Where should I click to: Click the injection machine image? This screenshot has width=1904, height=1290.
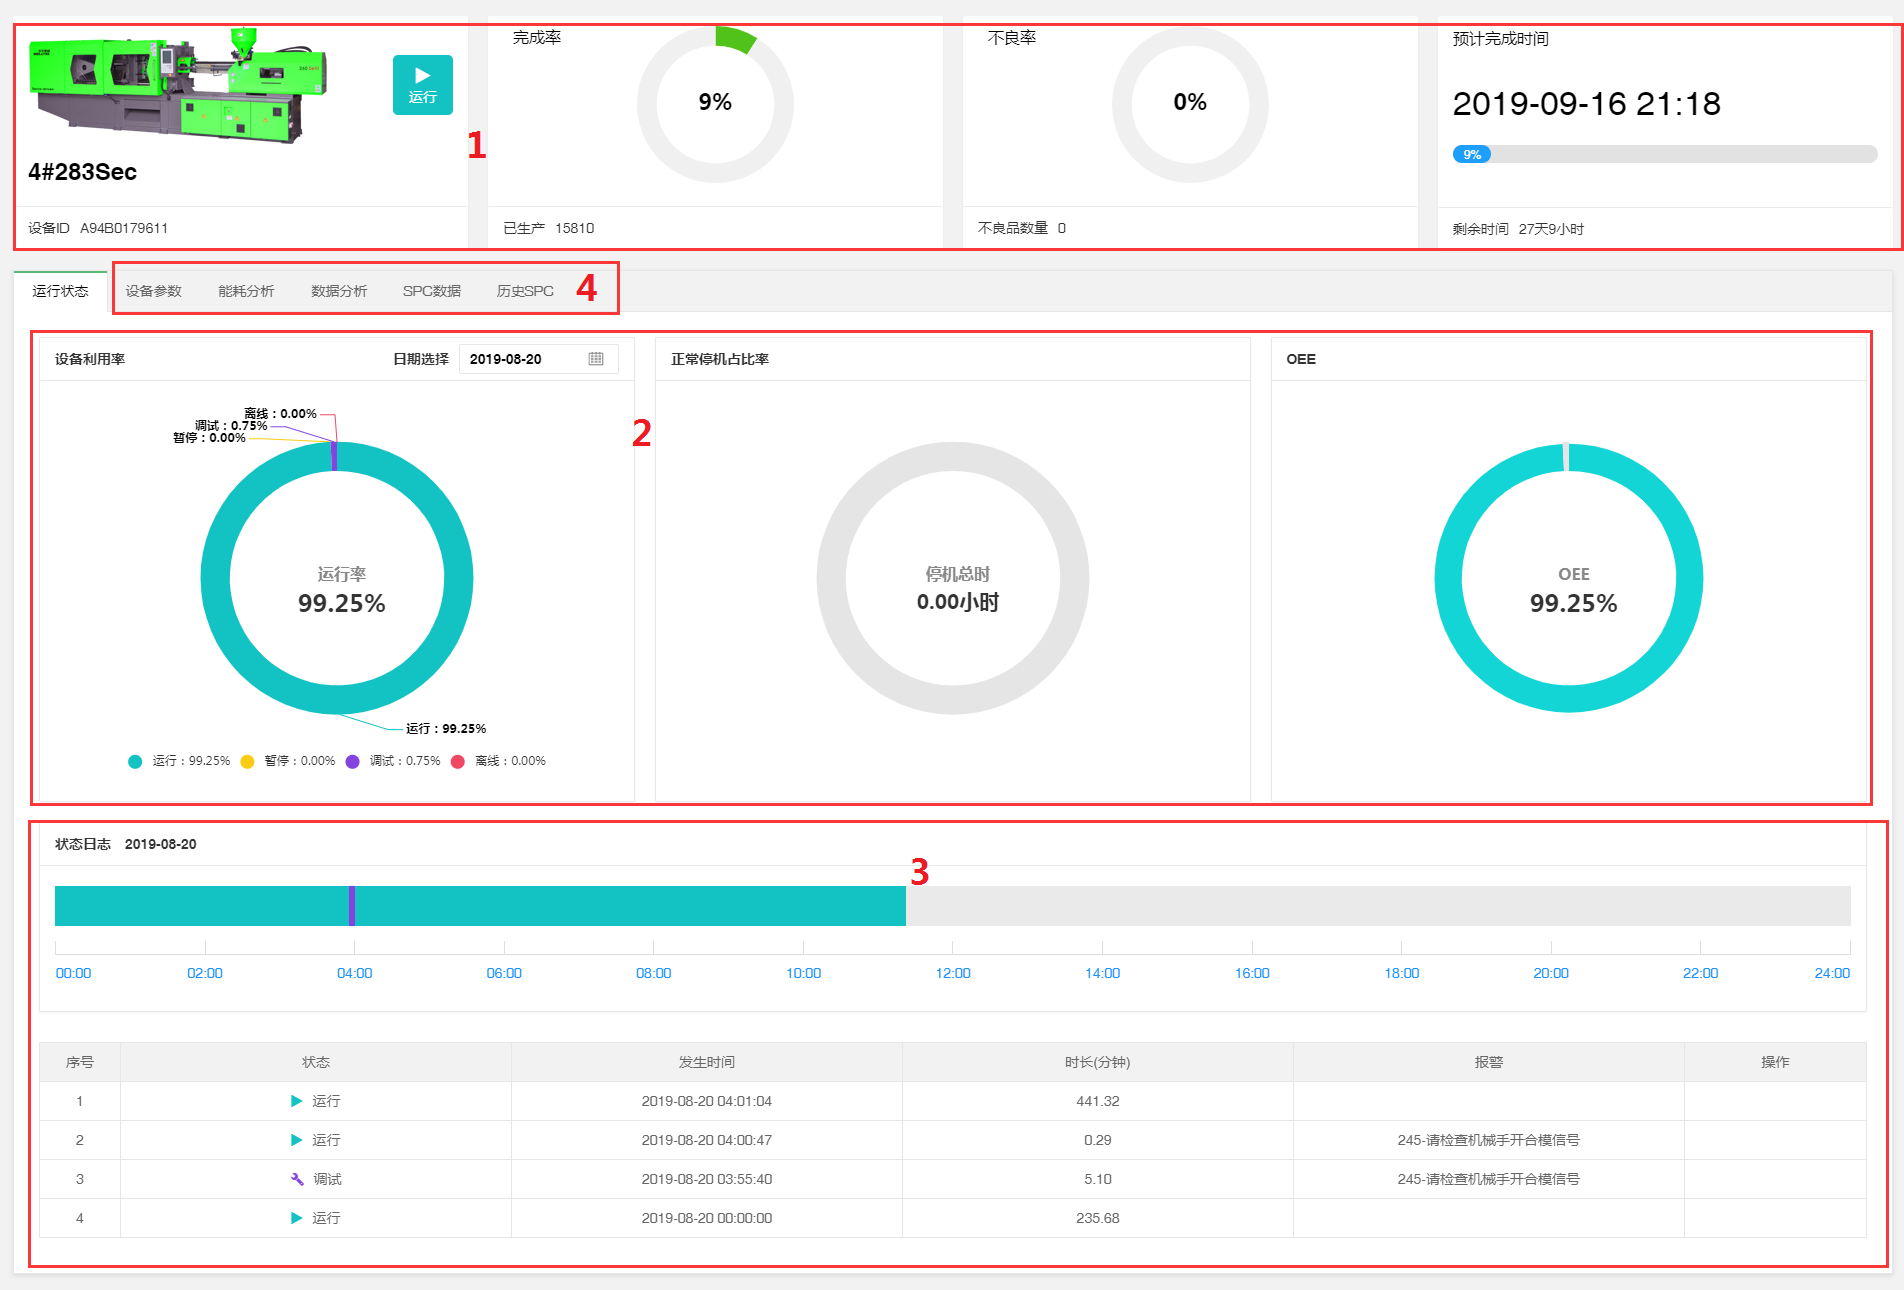(x=177, y=87)
